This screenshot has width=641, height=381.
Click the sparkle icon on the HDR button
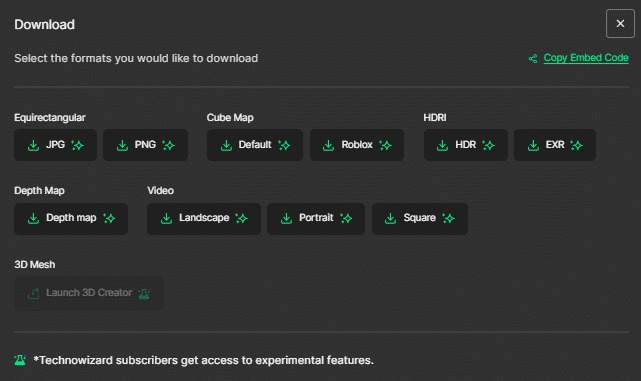pyautogui.click(x=488, y=145)
